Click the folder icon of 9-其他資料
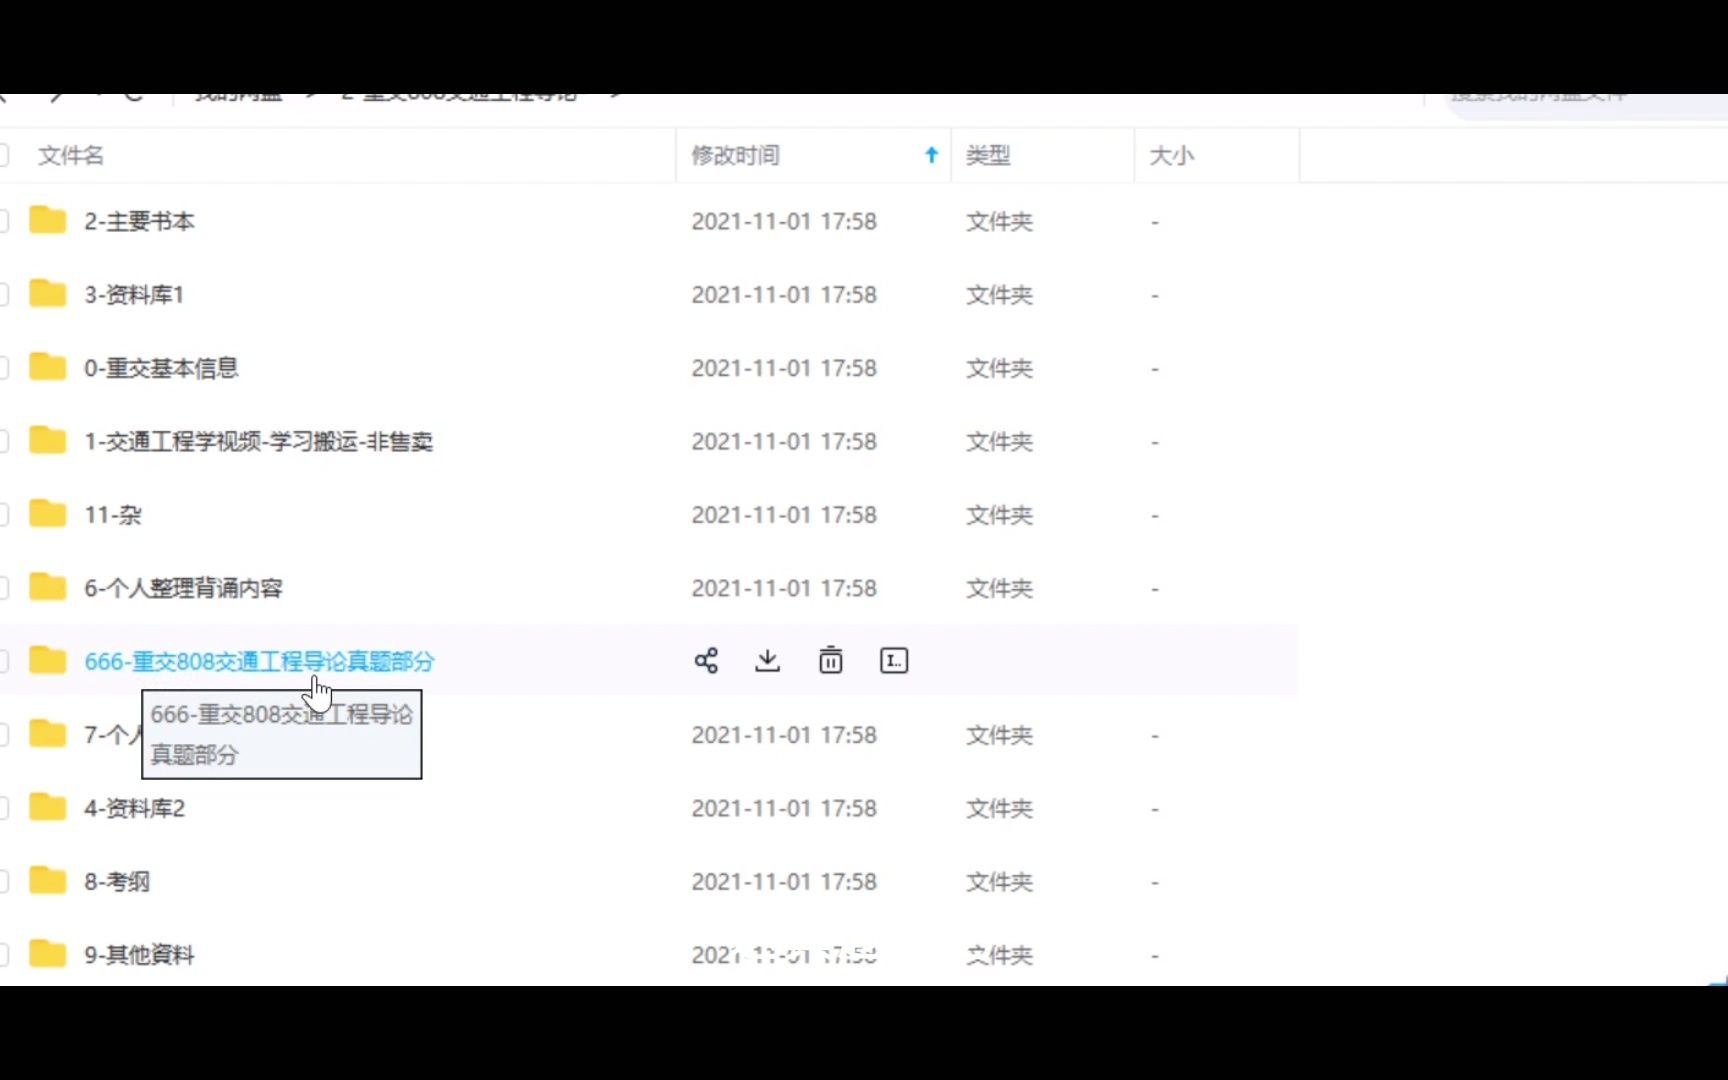Image resolution: width=1728 pixels, height=1080 pixels. [x=47, y=954]
